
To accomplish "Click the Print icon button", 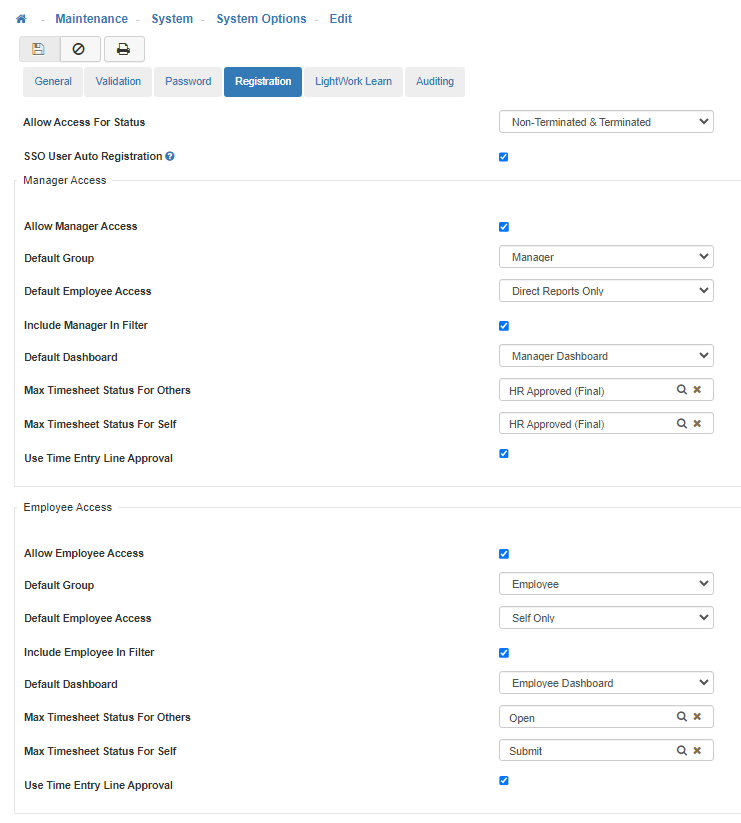I will click(124, 49).
